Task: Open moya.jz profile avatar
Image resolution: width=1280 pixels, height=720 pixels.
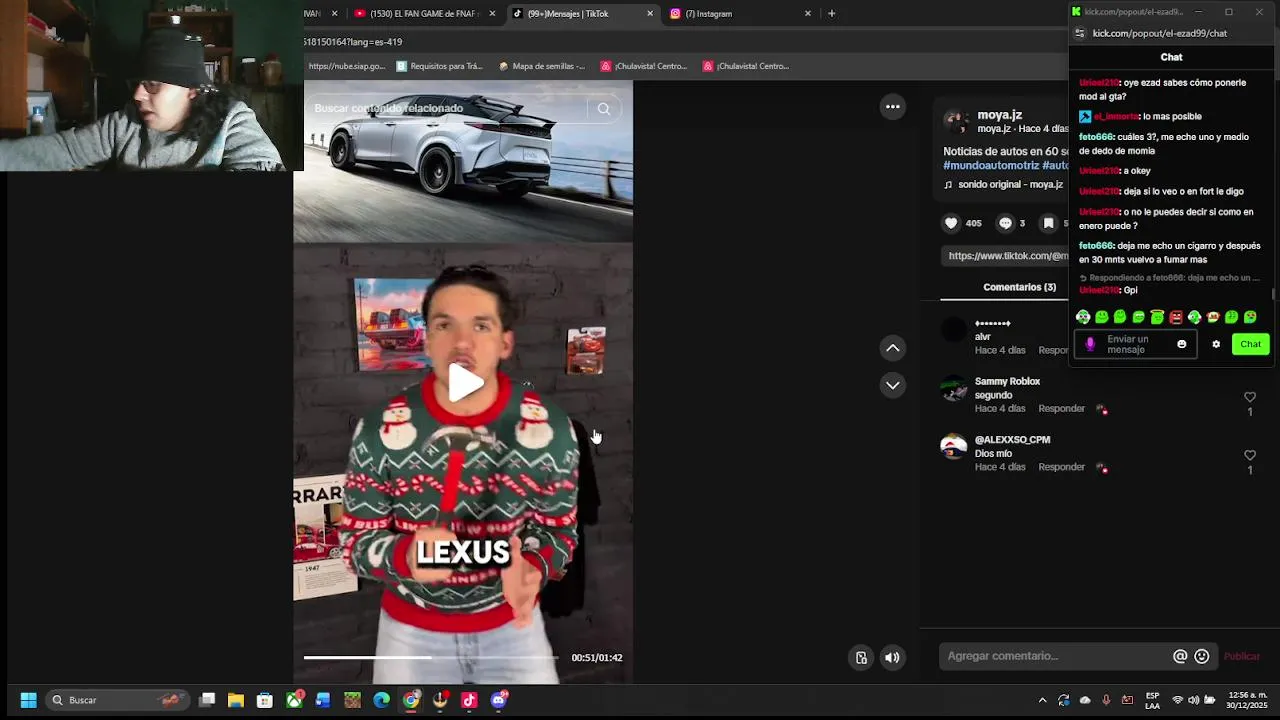Action: click(x=957, y=121)
